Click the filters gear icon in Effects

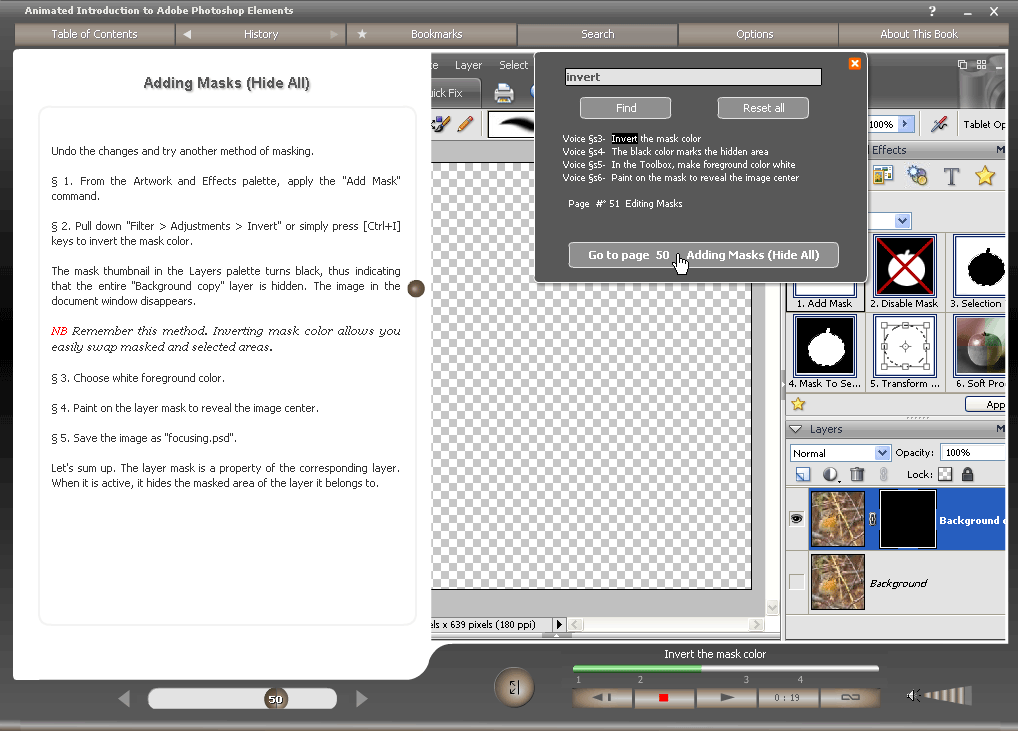pyautogui.click(x=917, y=176)
